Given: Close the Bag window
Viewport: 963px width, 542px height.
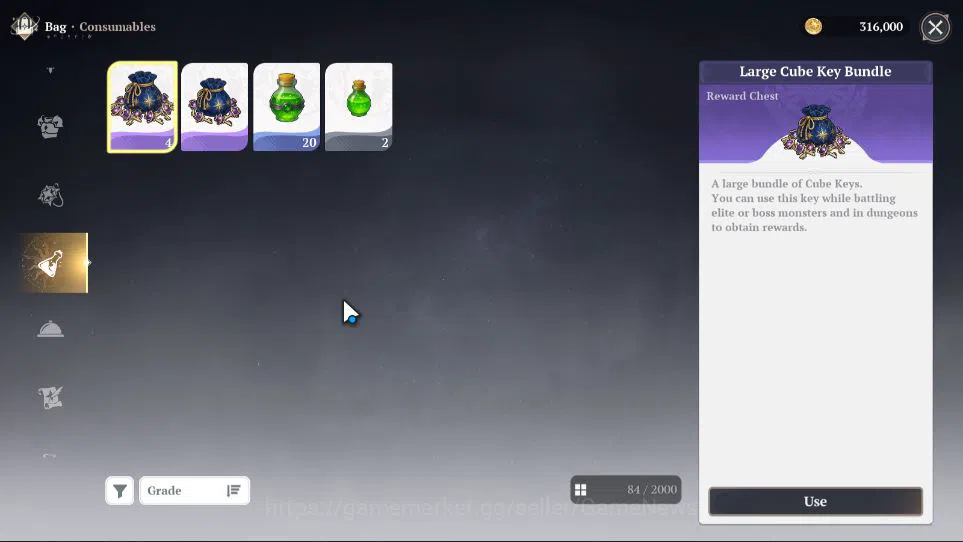Looking at the screenshot, I should point(935,27).
